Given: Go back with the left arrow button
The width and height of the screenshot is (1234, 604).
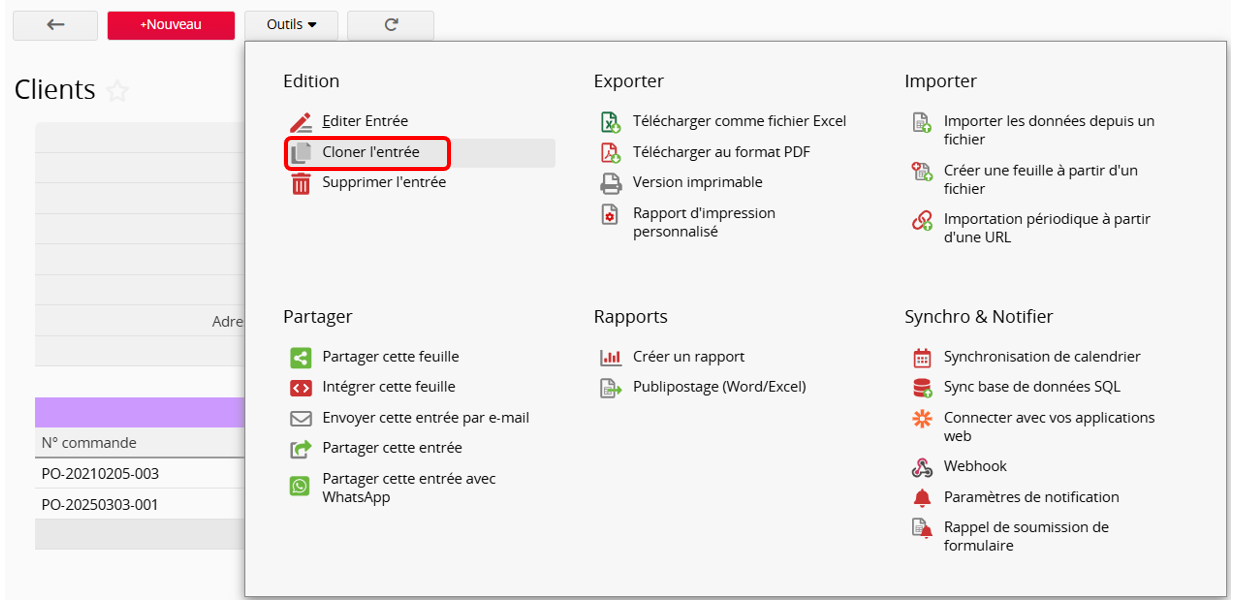Looking at the screenshot, I should tap(55, 25).
